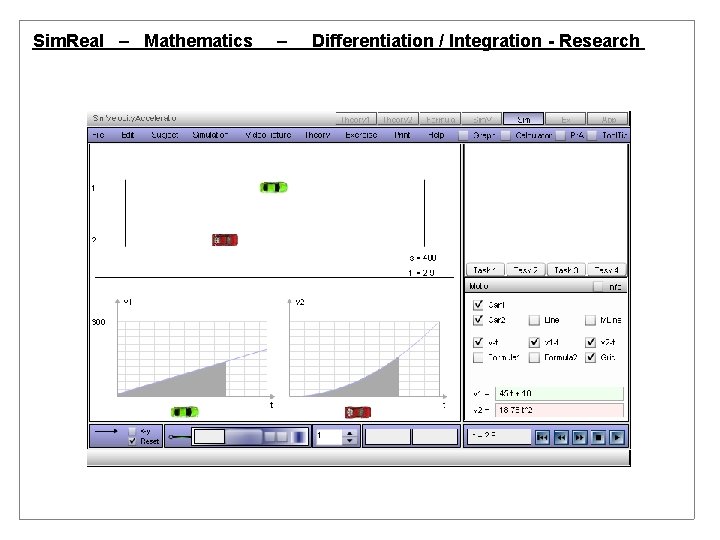Screen dimensions: 720x540
Task: Open the Subject menu
Action: click(164, 135)
